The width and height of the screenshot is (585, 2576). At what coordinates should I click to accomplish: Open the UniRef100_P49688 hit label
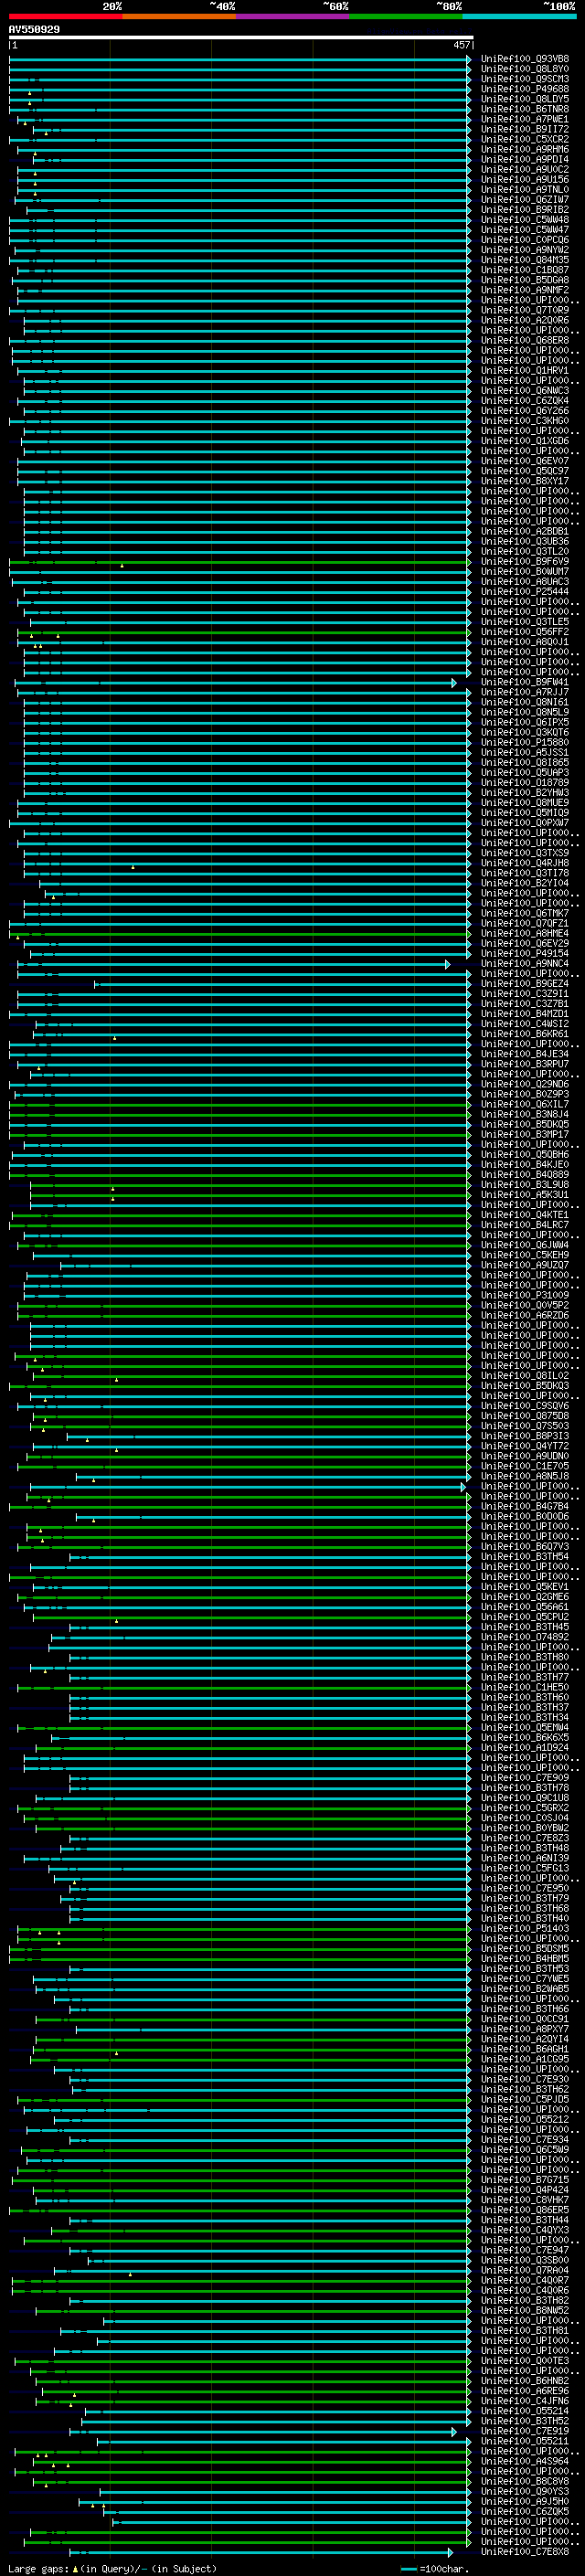tap(524, 89)
